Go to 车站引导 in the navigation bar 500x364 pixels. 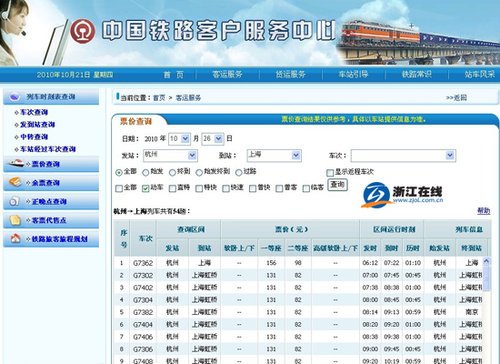click(x=353, y=74)
